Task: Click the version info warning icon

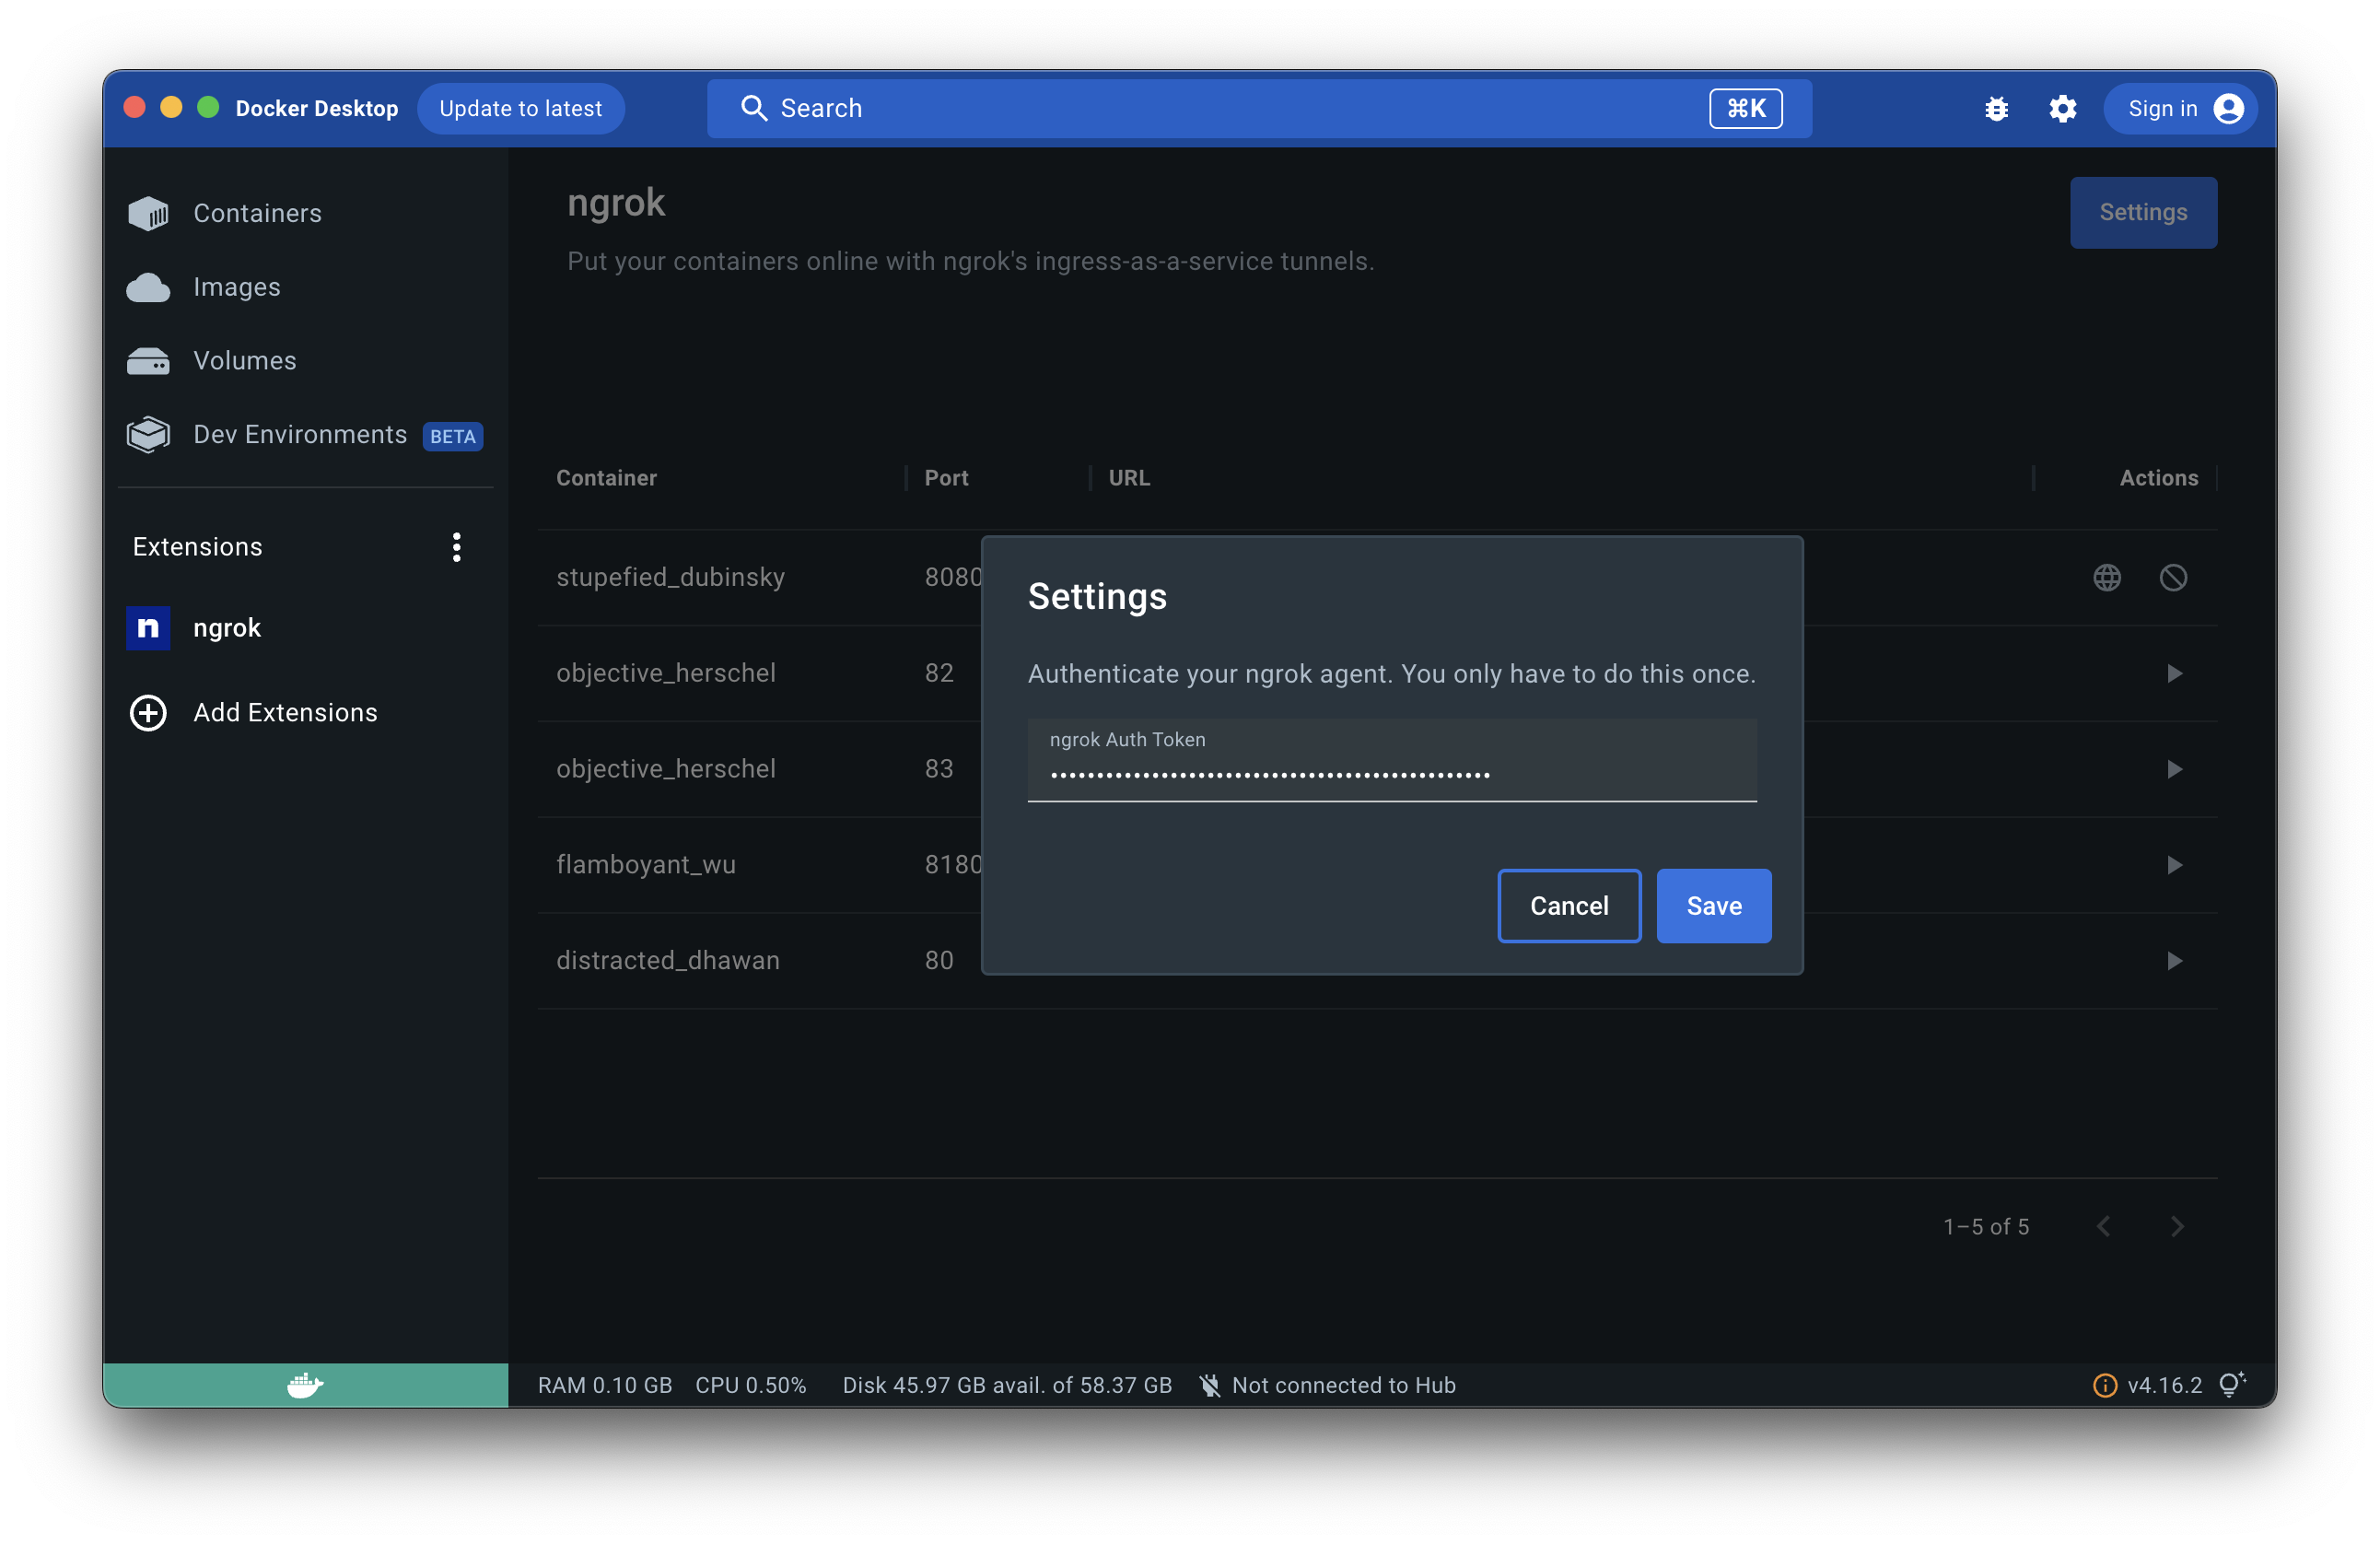Action: pyautogui.click(x=2104, y=1385)
